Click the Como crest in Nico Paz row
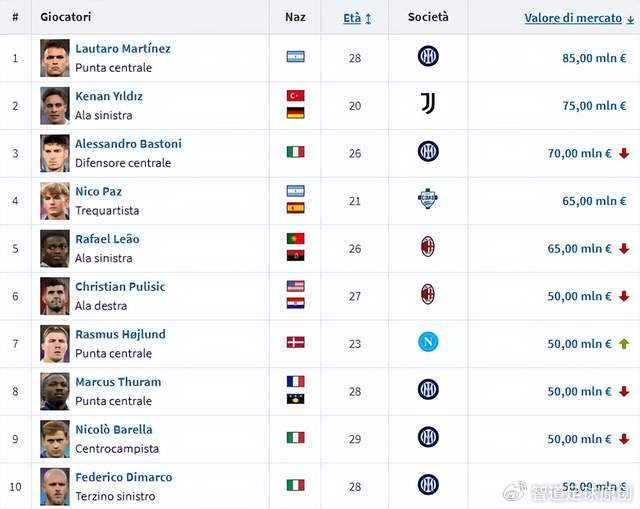This screenshot has height=509, width=640. click(428, 199)
